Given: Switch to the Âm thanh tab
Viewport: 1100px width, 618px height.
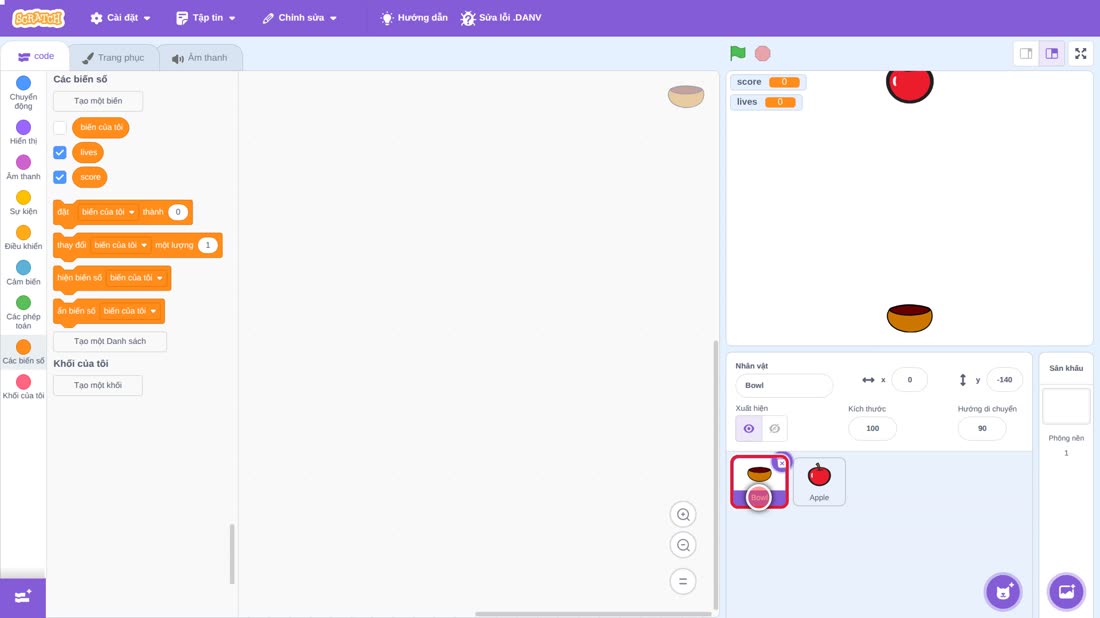Looking at the screenshot, I should (x=200, y=58).
